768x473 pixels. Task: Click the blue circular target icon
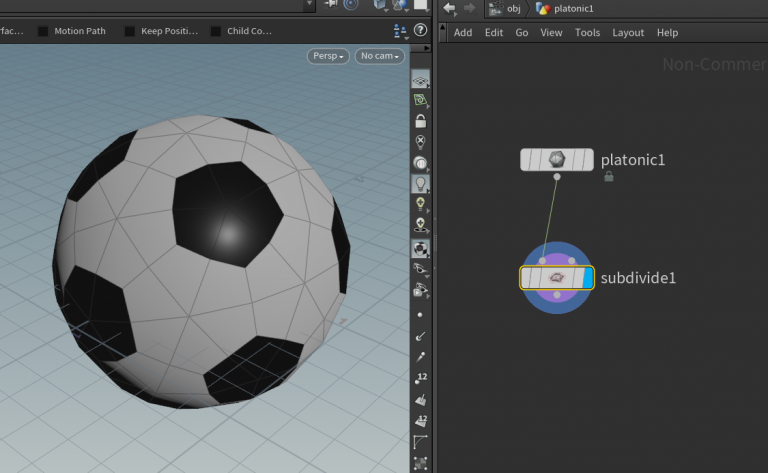tap(351, 4)
